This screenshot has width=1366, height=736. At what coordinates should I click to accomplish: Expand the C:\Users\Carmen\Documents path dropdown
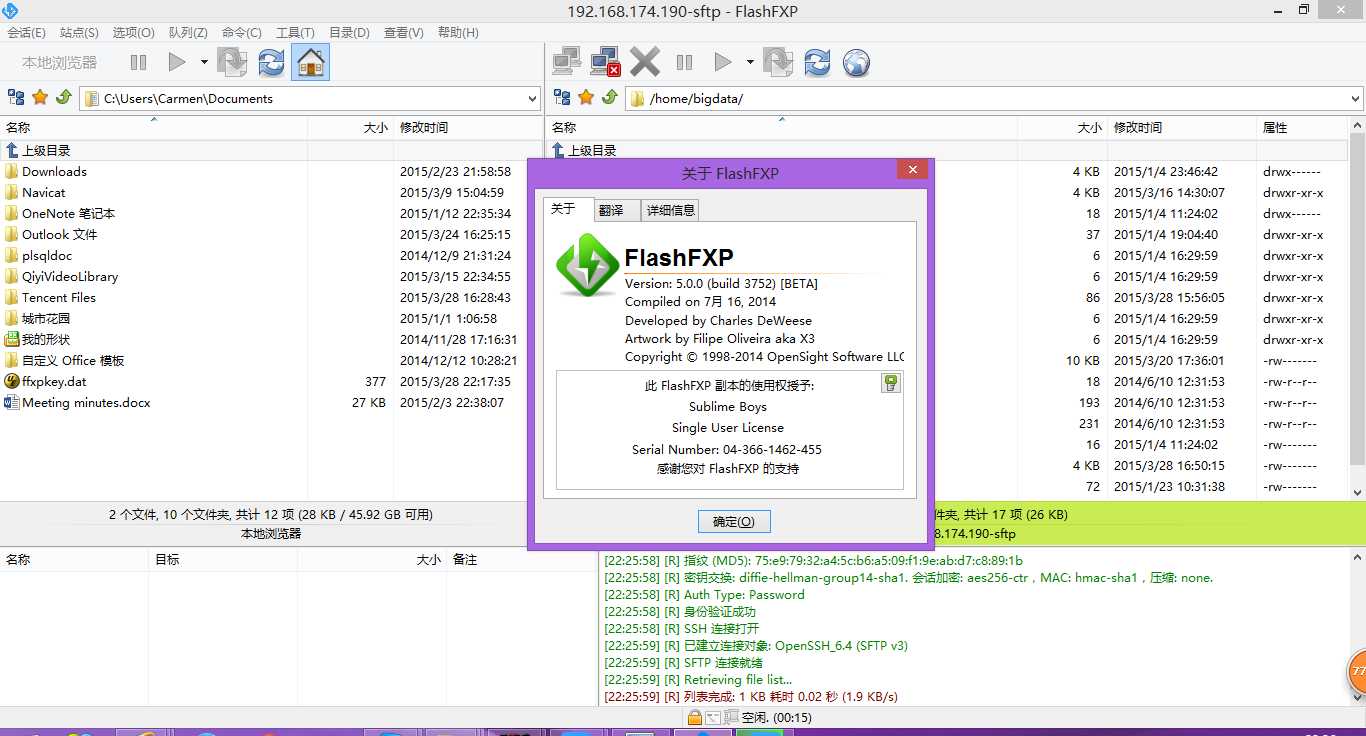531,99
